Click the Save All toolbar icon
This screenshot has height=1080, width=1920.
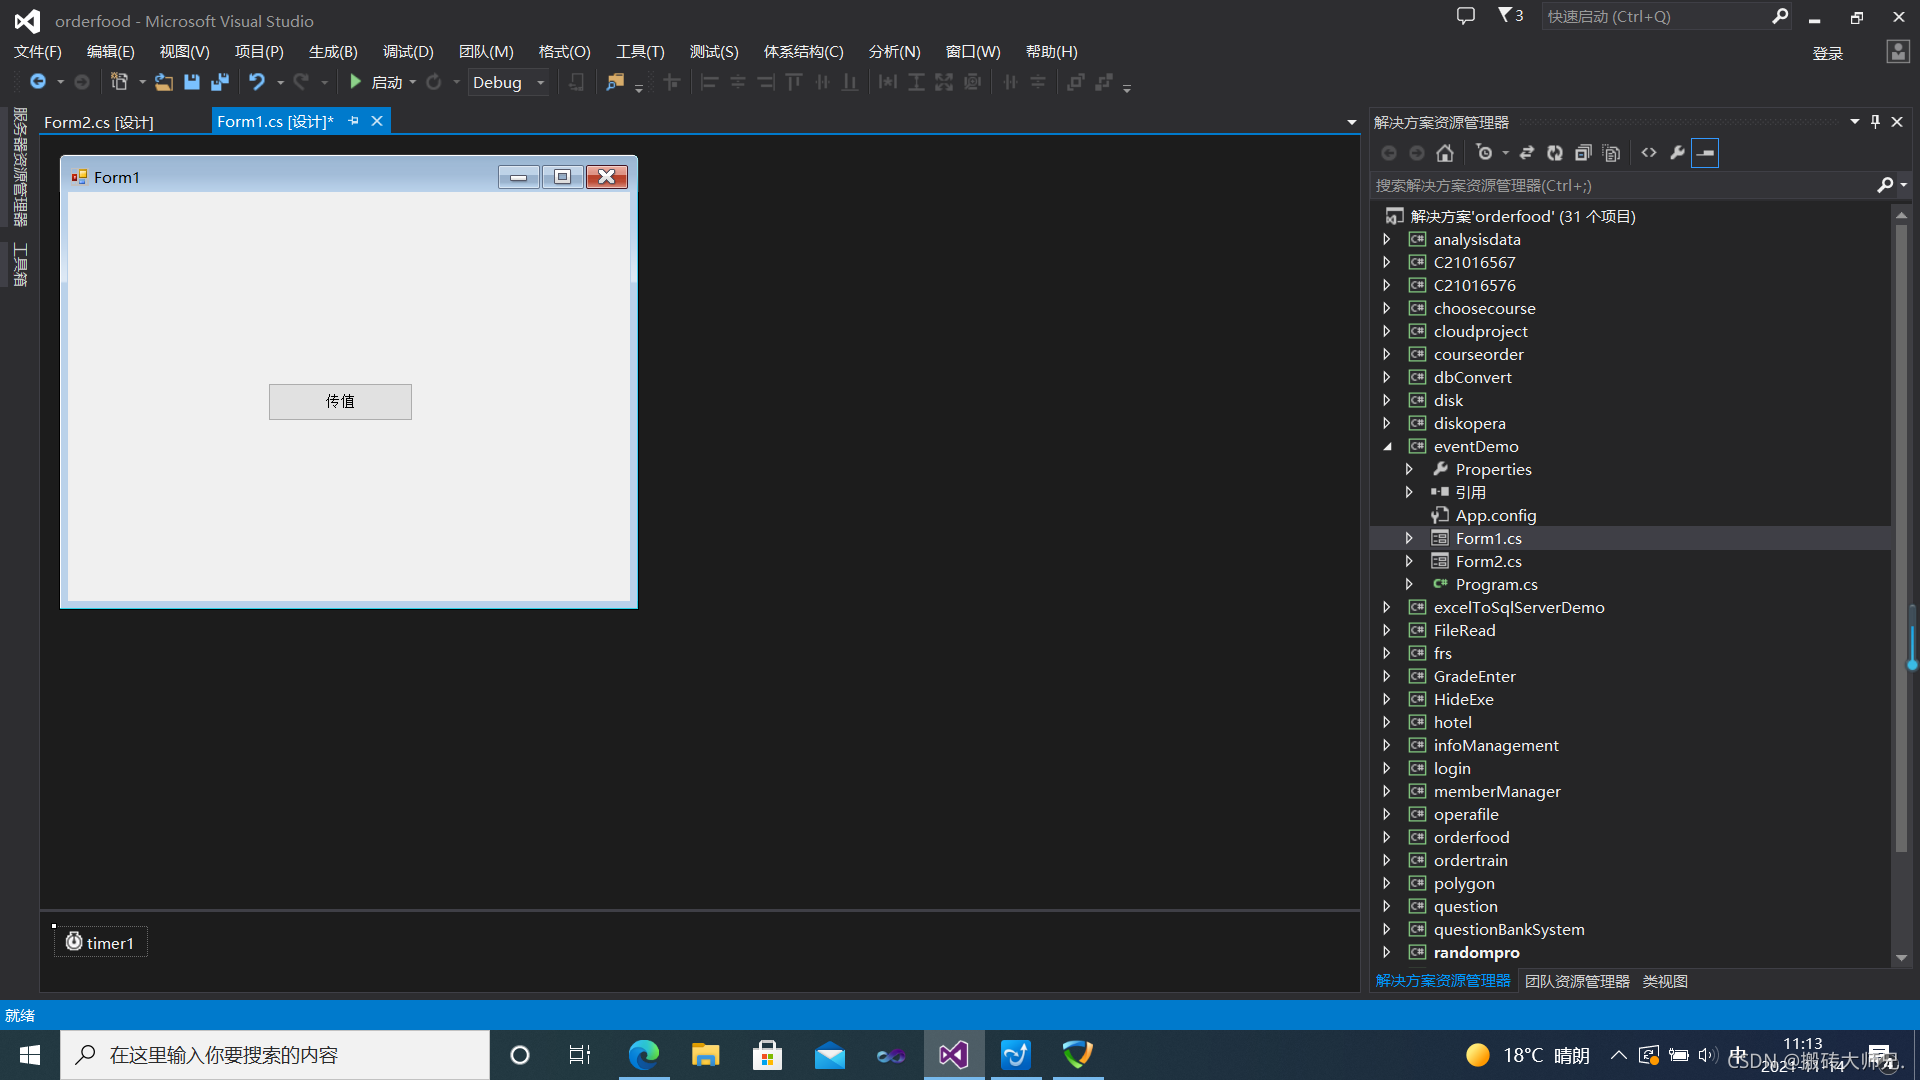pyautogui.click(x=220, y=82)
